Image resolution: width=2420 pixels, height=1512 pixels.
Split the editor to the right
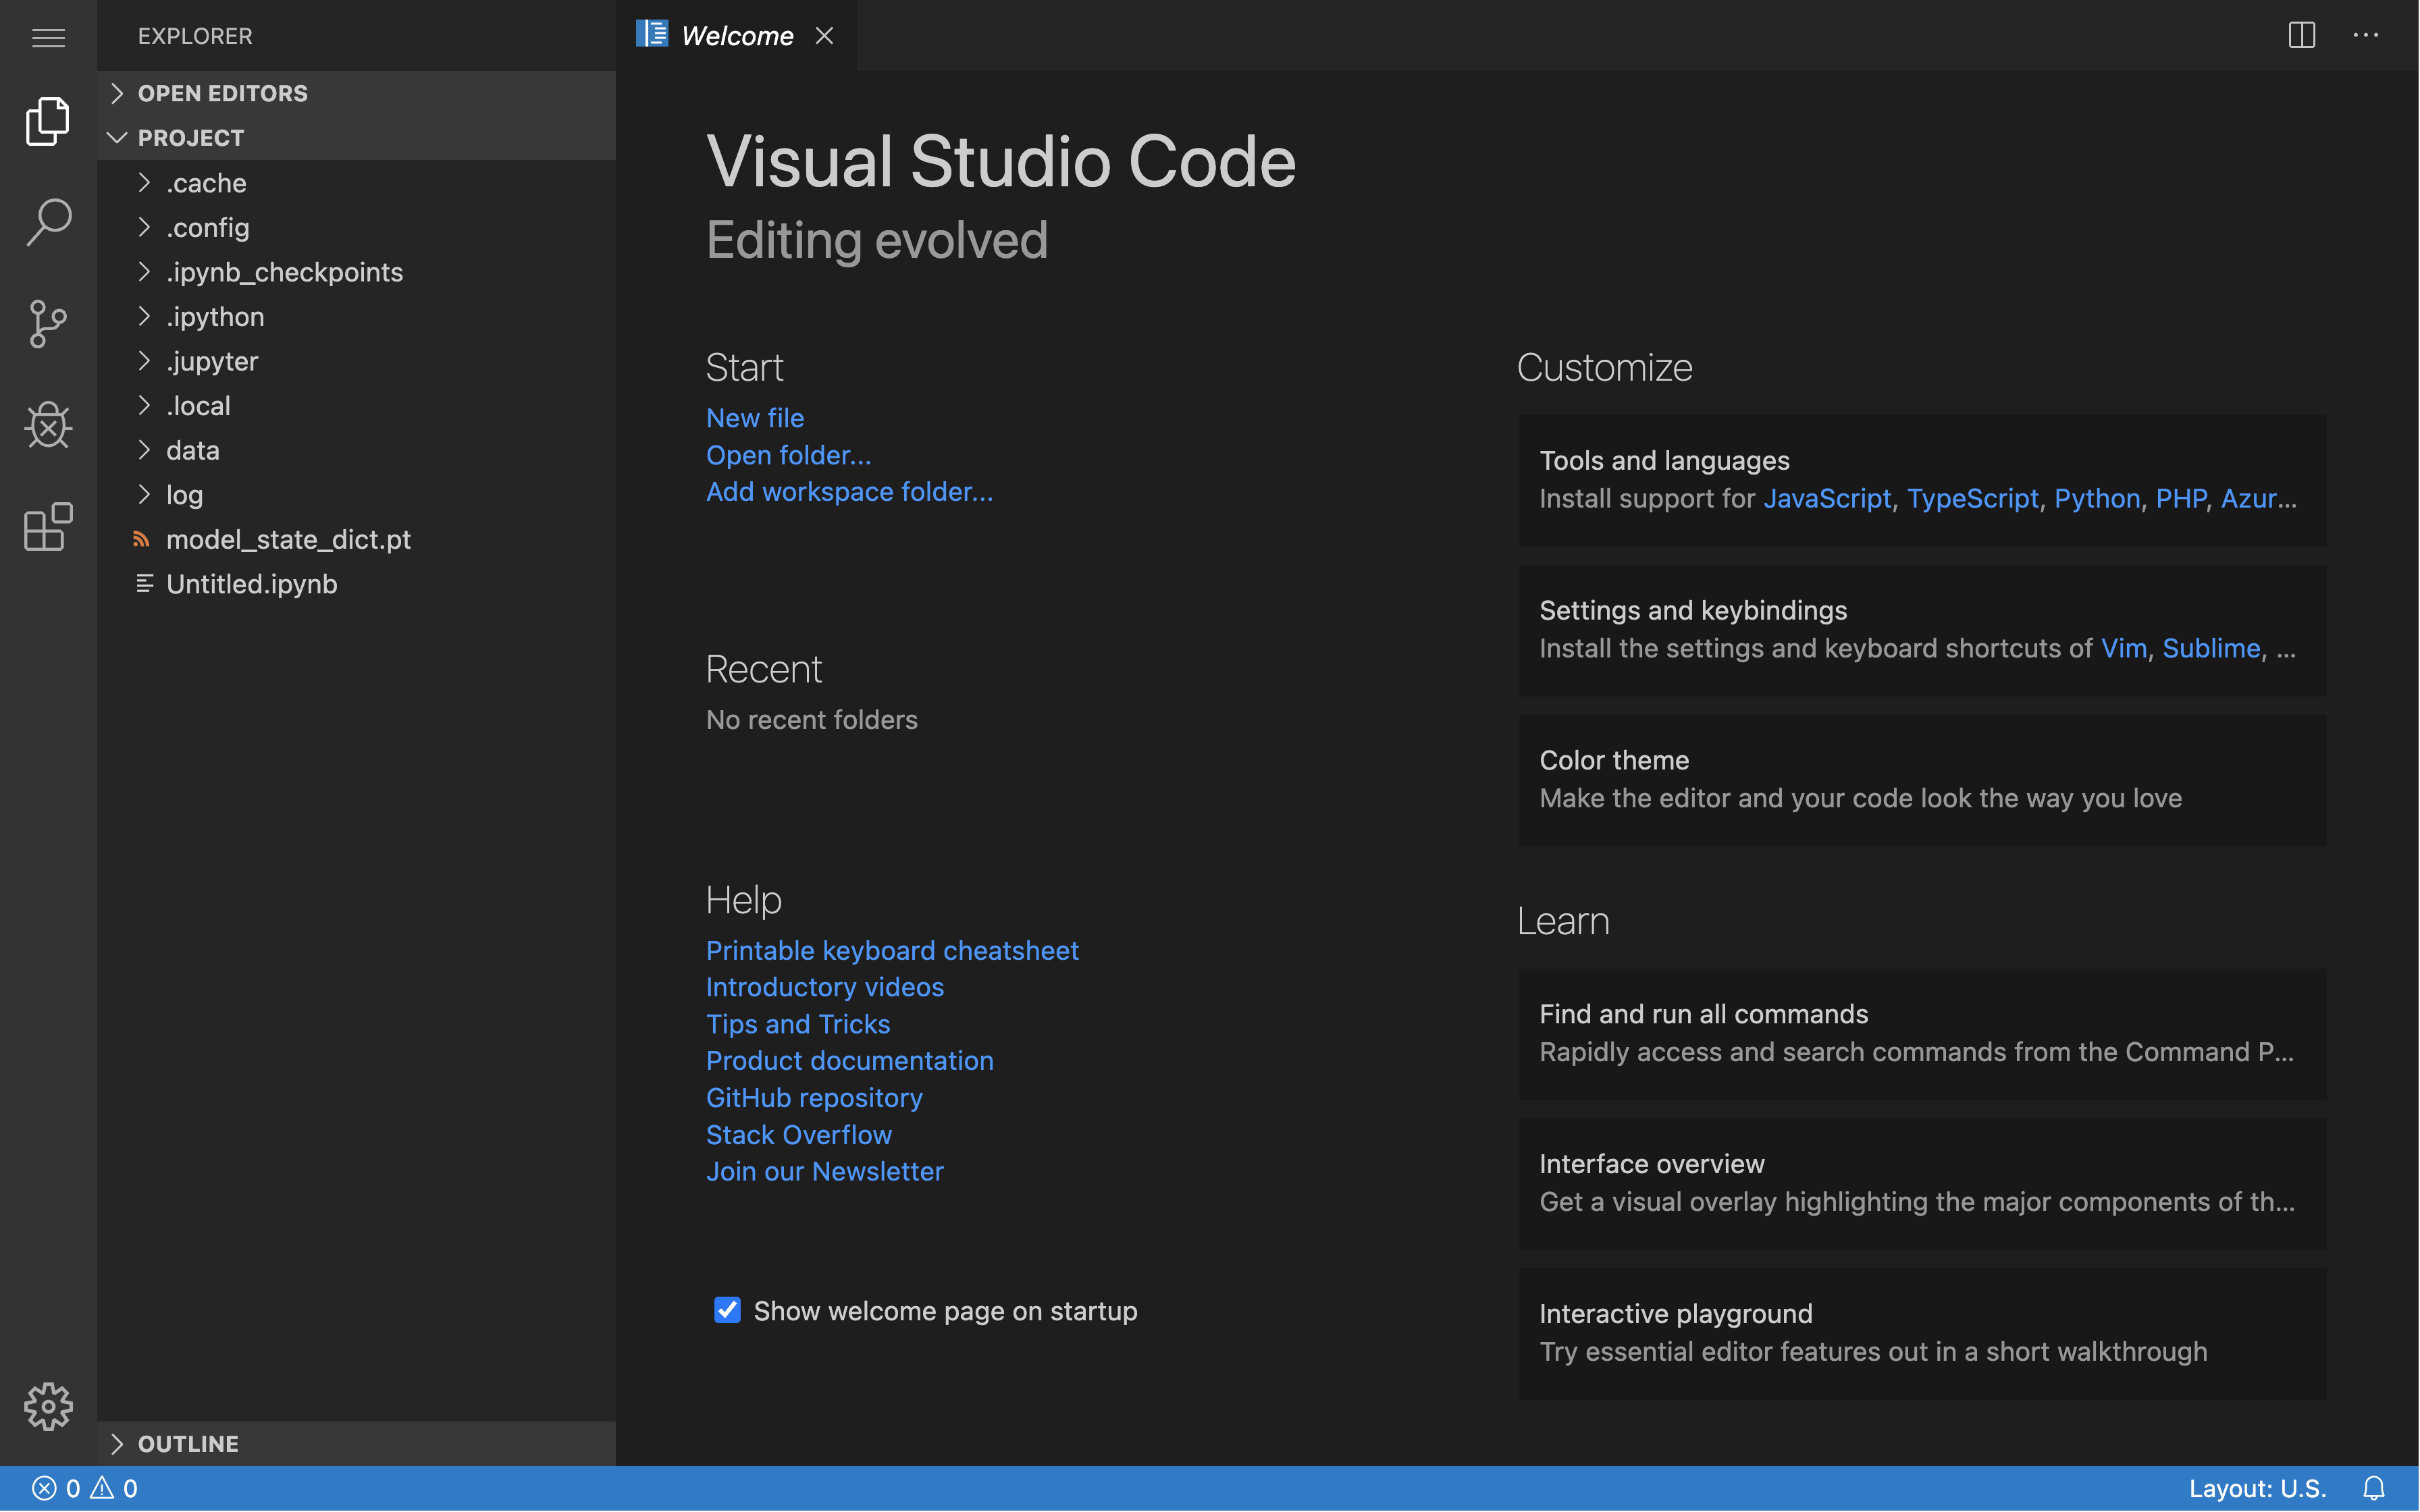point(2302,35)
